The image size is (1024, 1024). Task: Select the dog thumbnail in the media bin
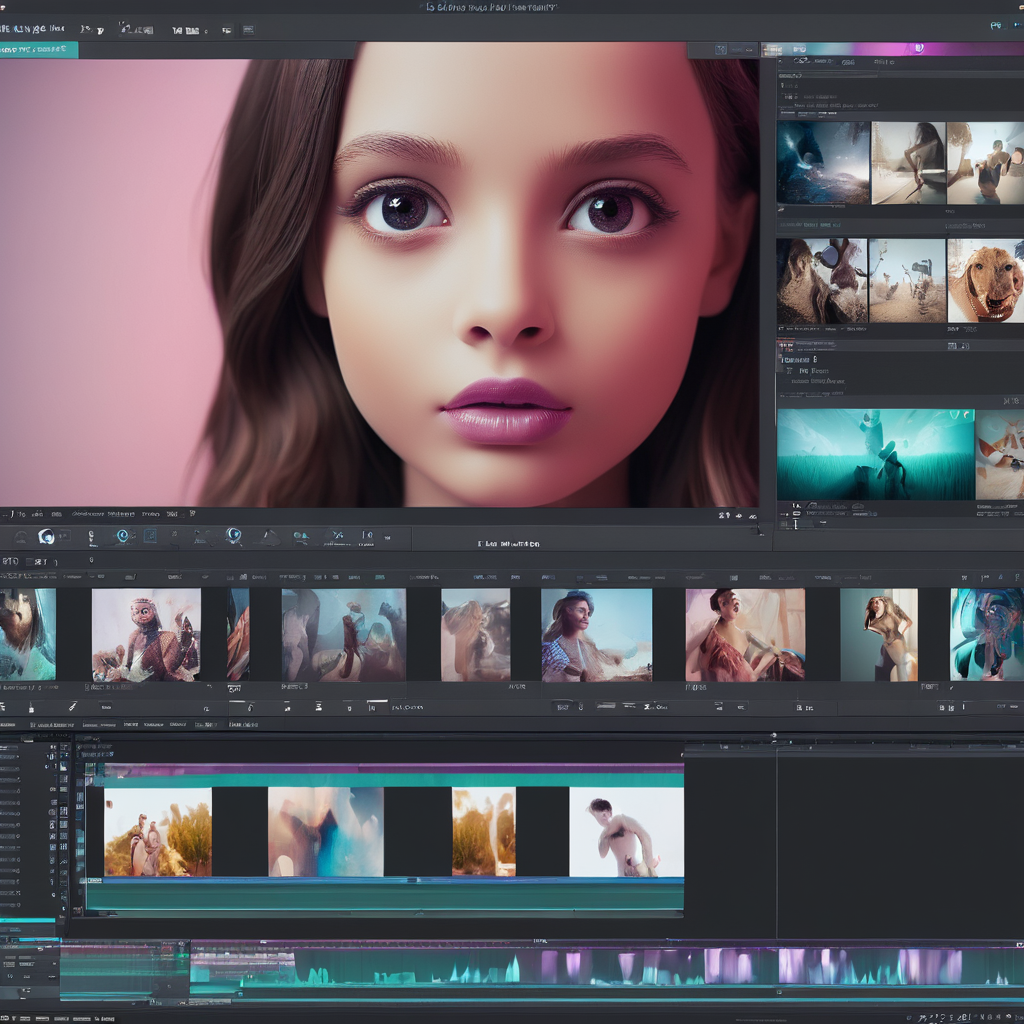(x=985, y=280)
